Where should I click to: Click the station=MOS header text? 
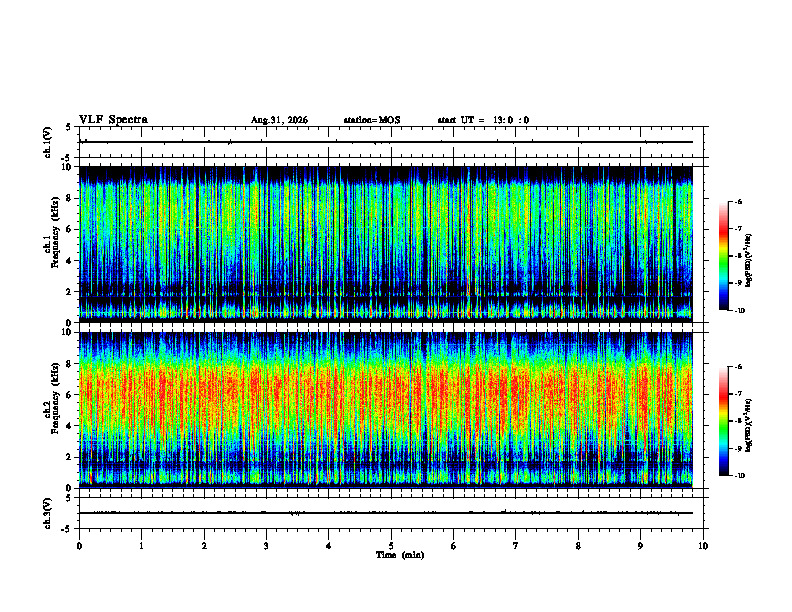tap(372, 120)
